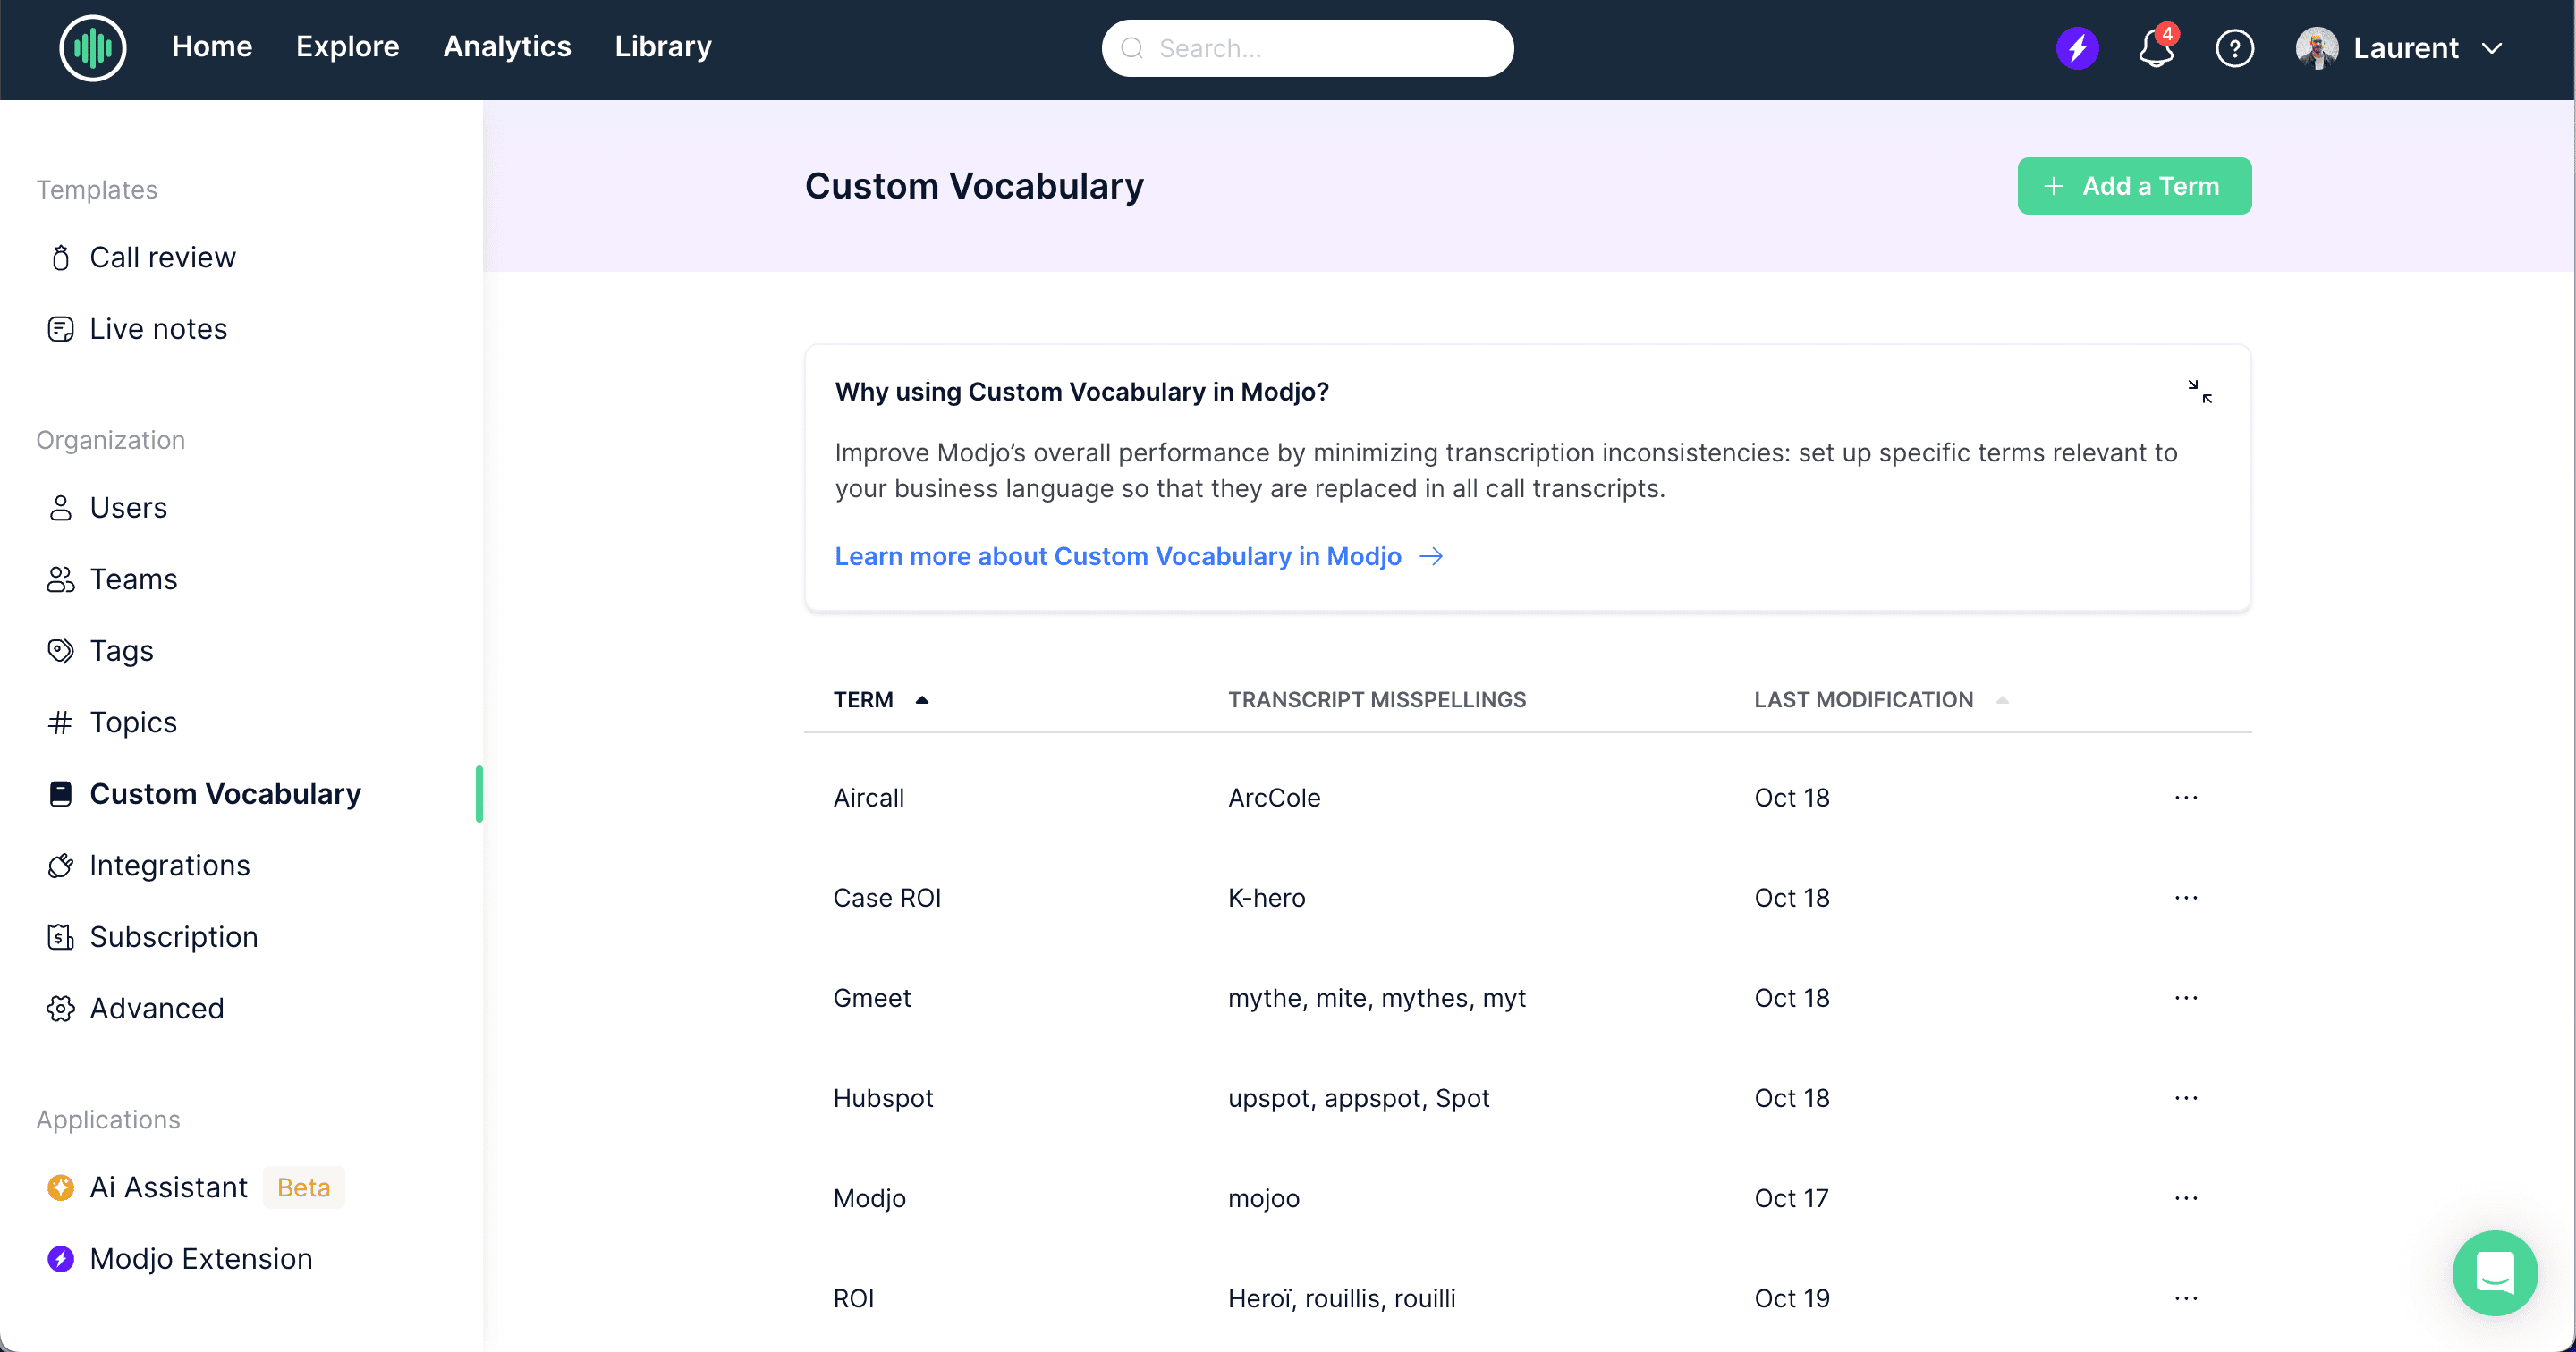Expand the Laurent user menu chevron
The width and height of the screenshot is (2576, 1352).
(x=2492, y=48)
